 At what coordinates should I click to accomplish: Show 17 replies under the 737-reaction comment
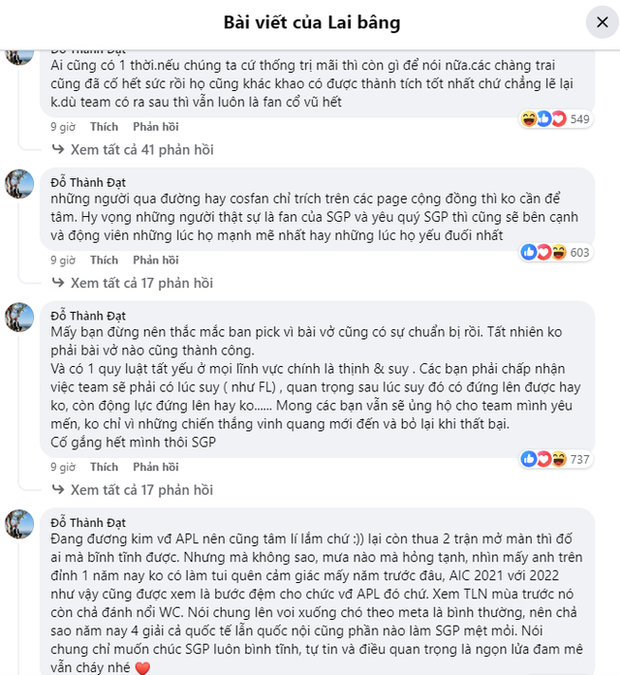pyautogui.click(x=141, y=490)
